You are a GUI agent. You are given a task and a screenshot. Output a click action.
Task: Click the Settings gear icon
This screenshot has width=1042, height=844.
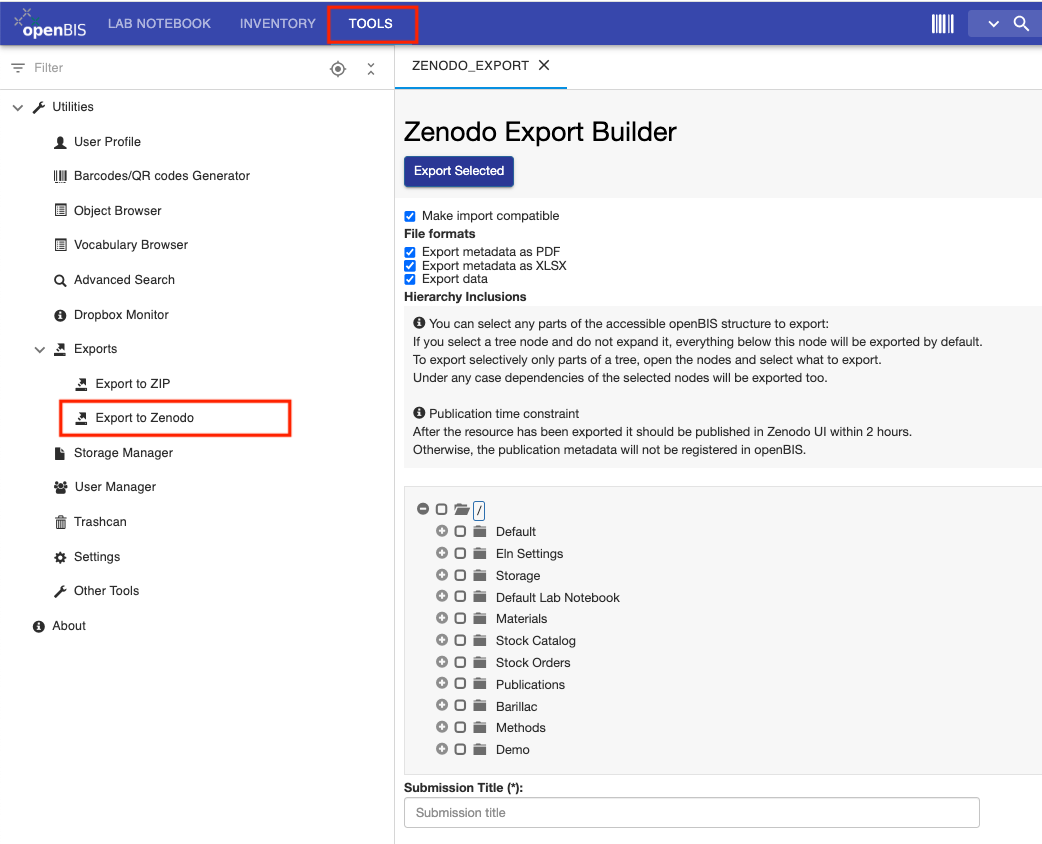point(60,557)
